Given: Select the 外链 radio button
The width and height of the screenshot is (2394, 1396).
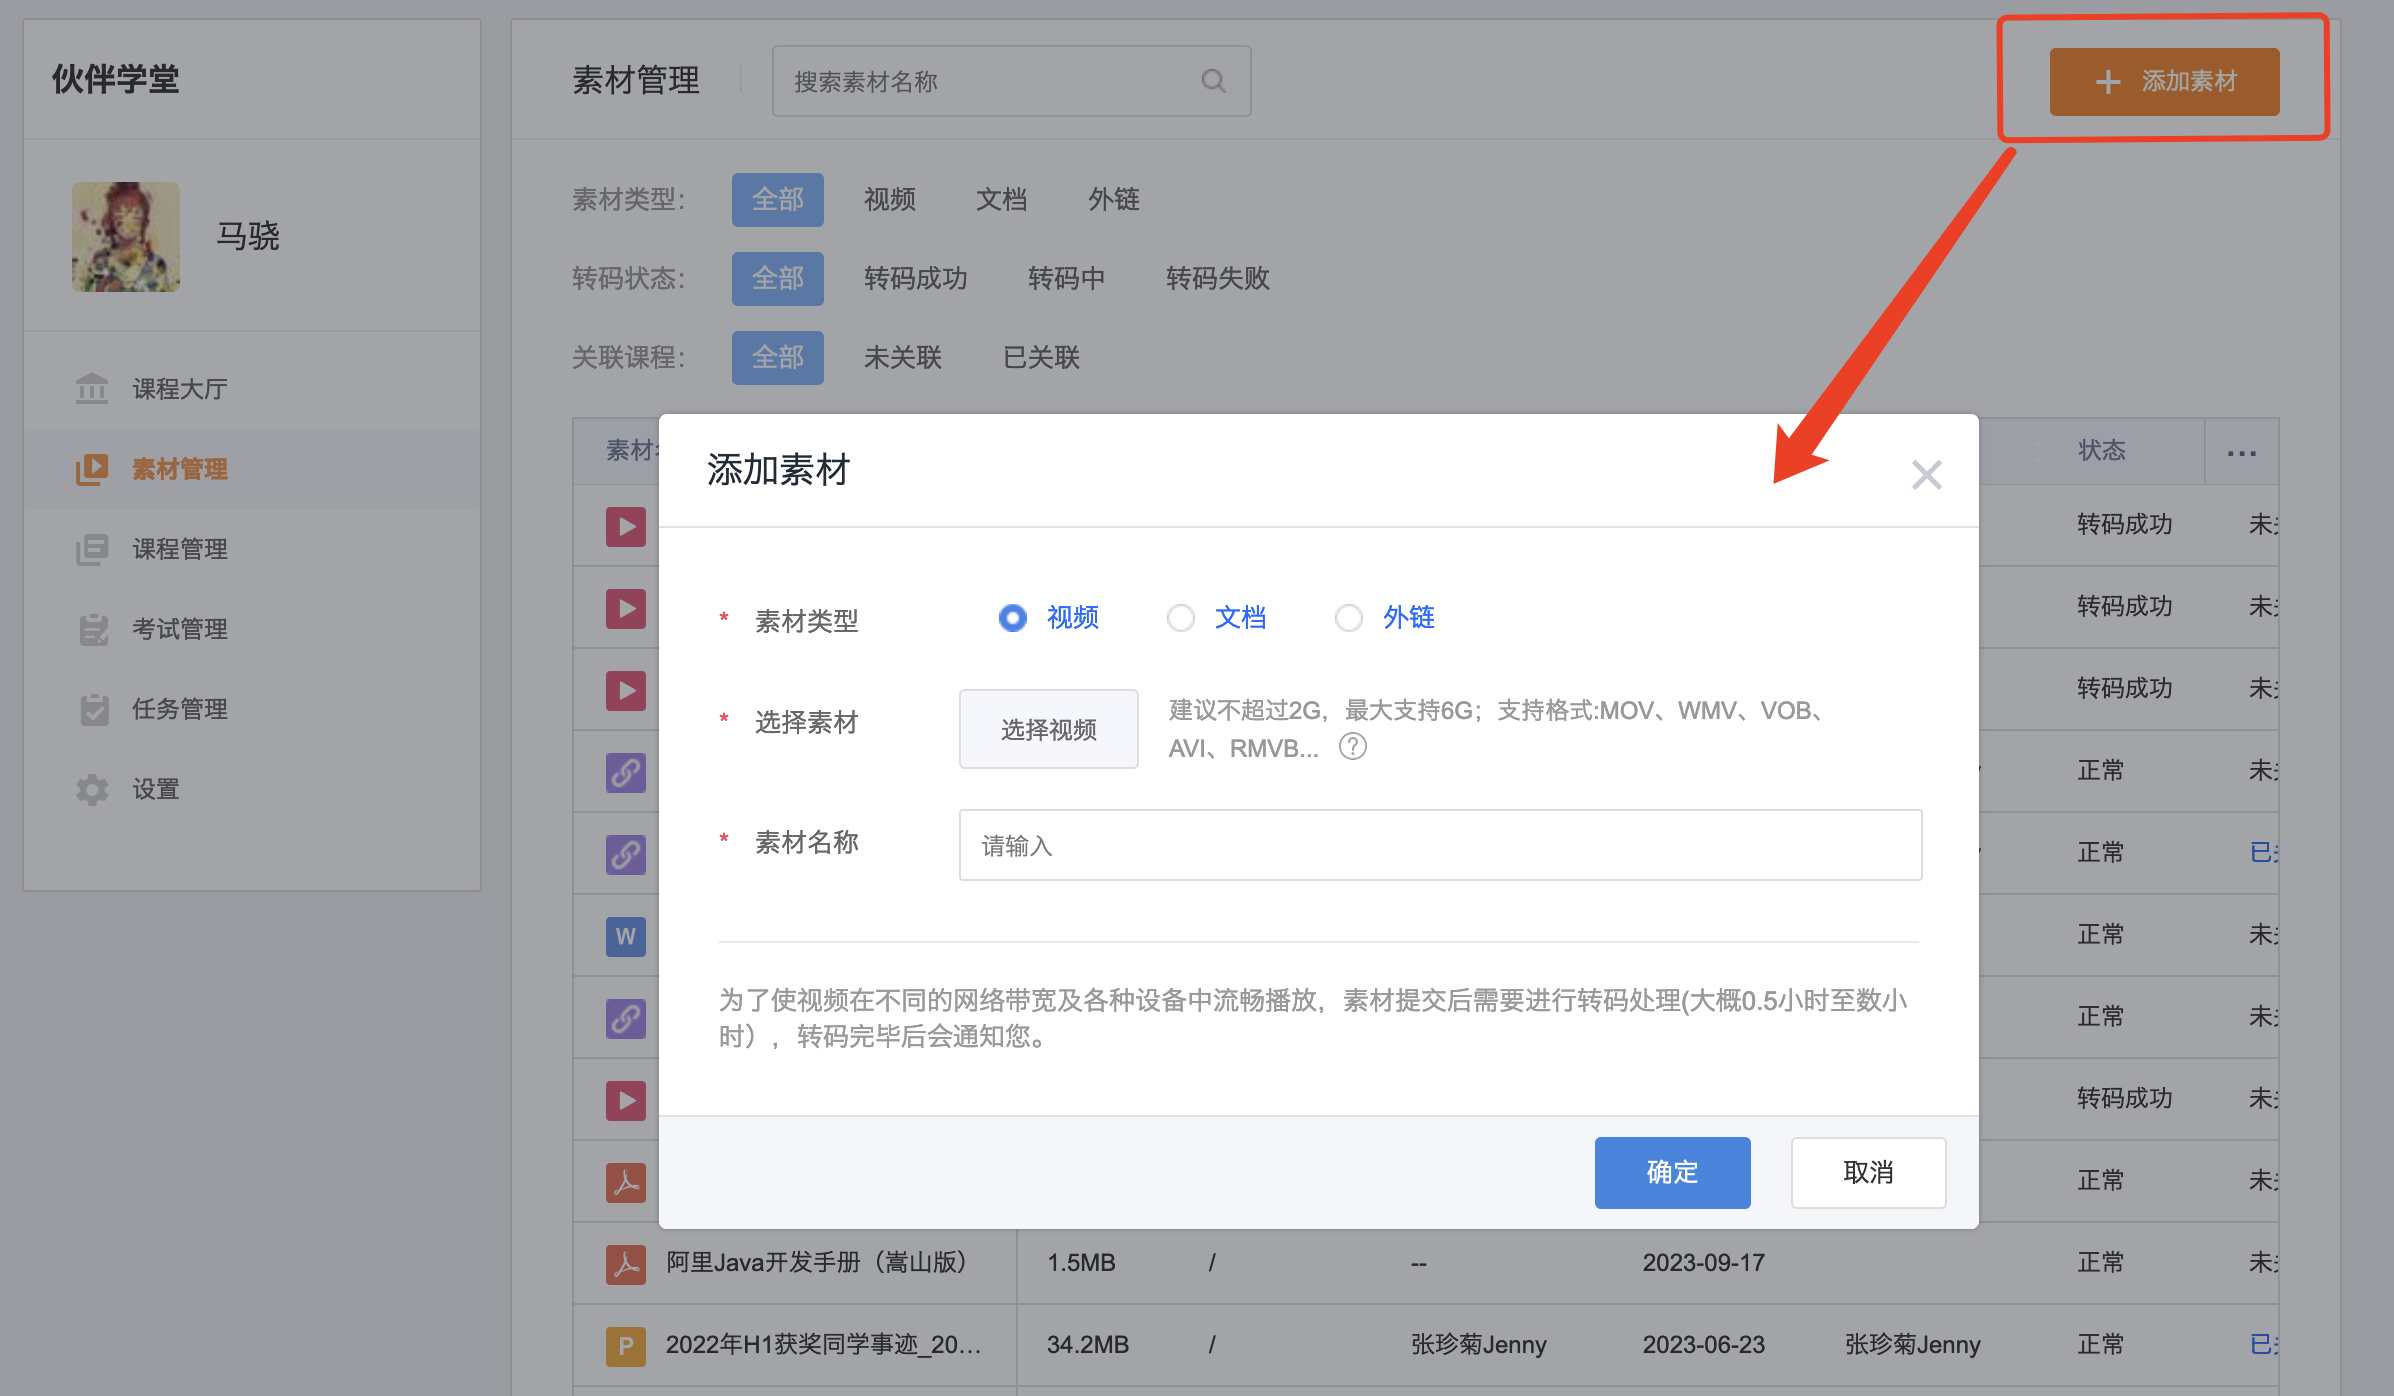Looking at the screenshot, I should click(x=1348, y=618).
